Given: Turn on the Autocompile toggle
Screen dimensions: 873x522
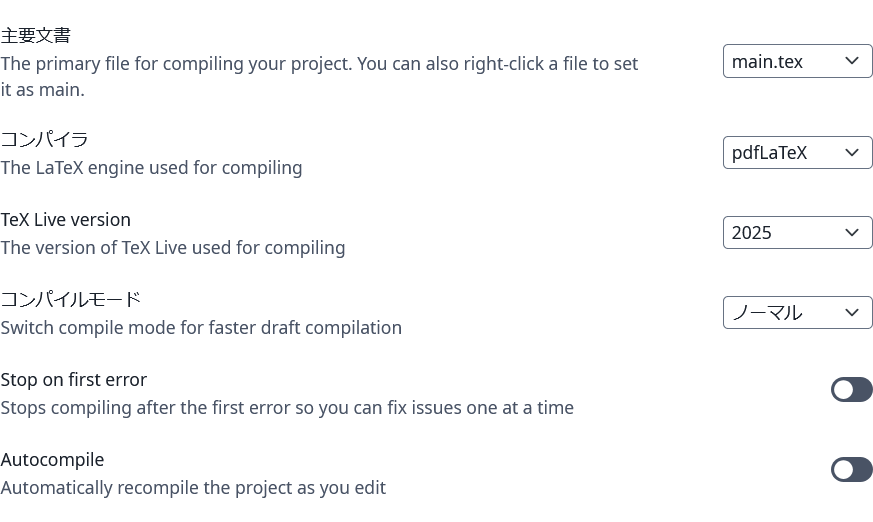Looking at the screenshot, I should 851,470.
